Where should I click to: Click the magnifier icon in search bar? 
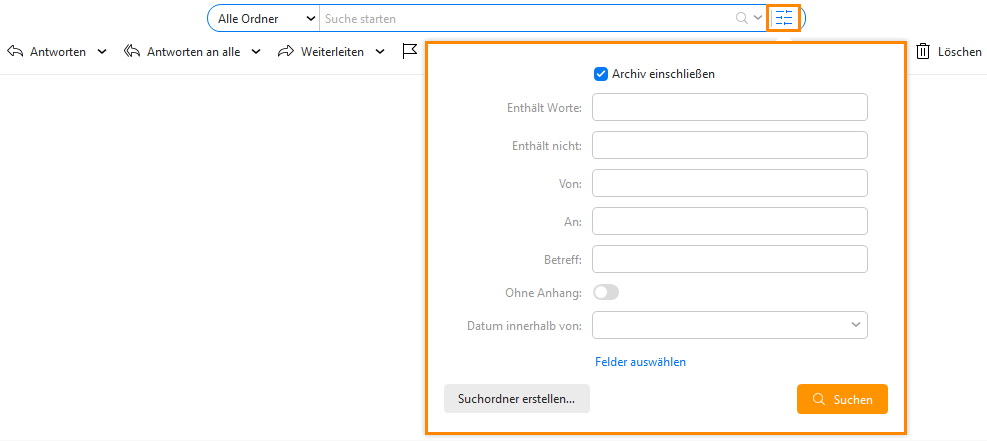742,18
